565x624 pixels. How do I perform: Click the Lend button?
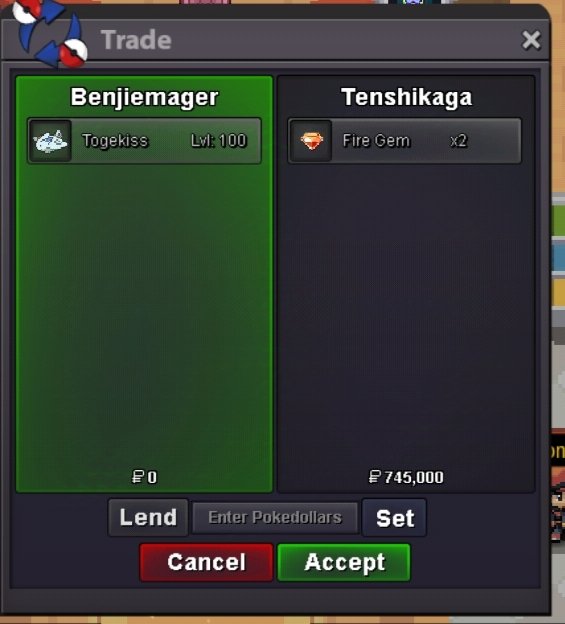click(x=148, y=517)
